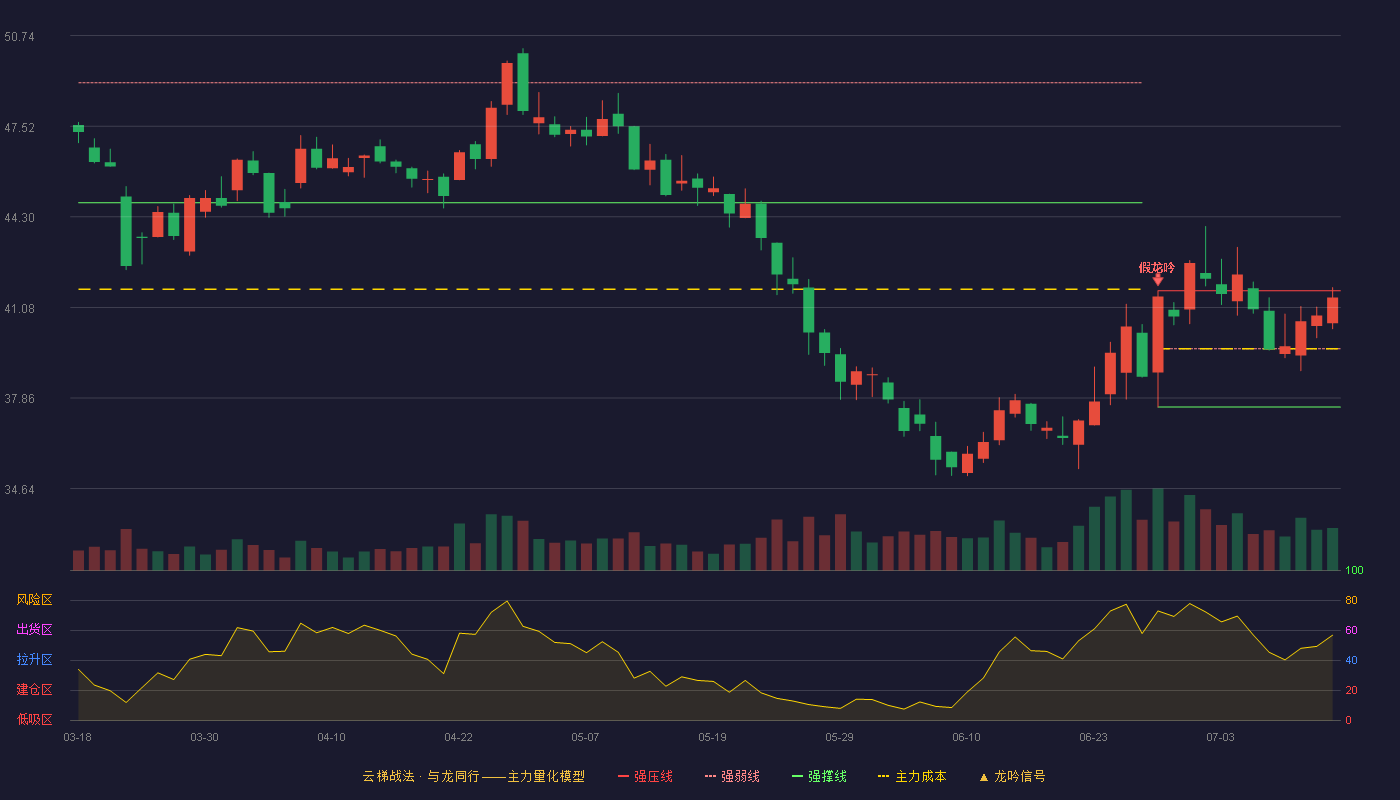Click the 建仓区 zone label
The width and height of the screenshot is (1400, 800).
tap(34, 690)
